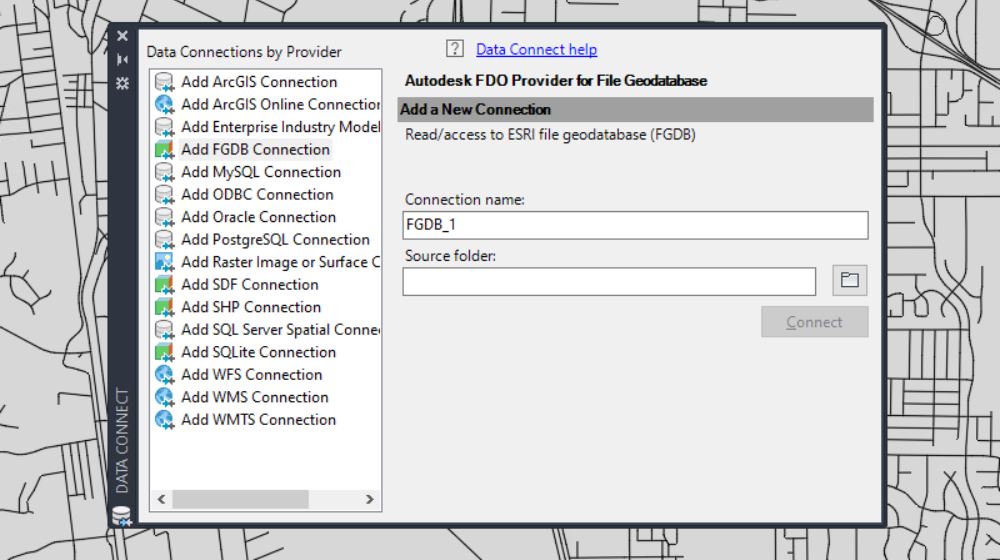Select Add ArcGIS Online Connection

(280, 105)
